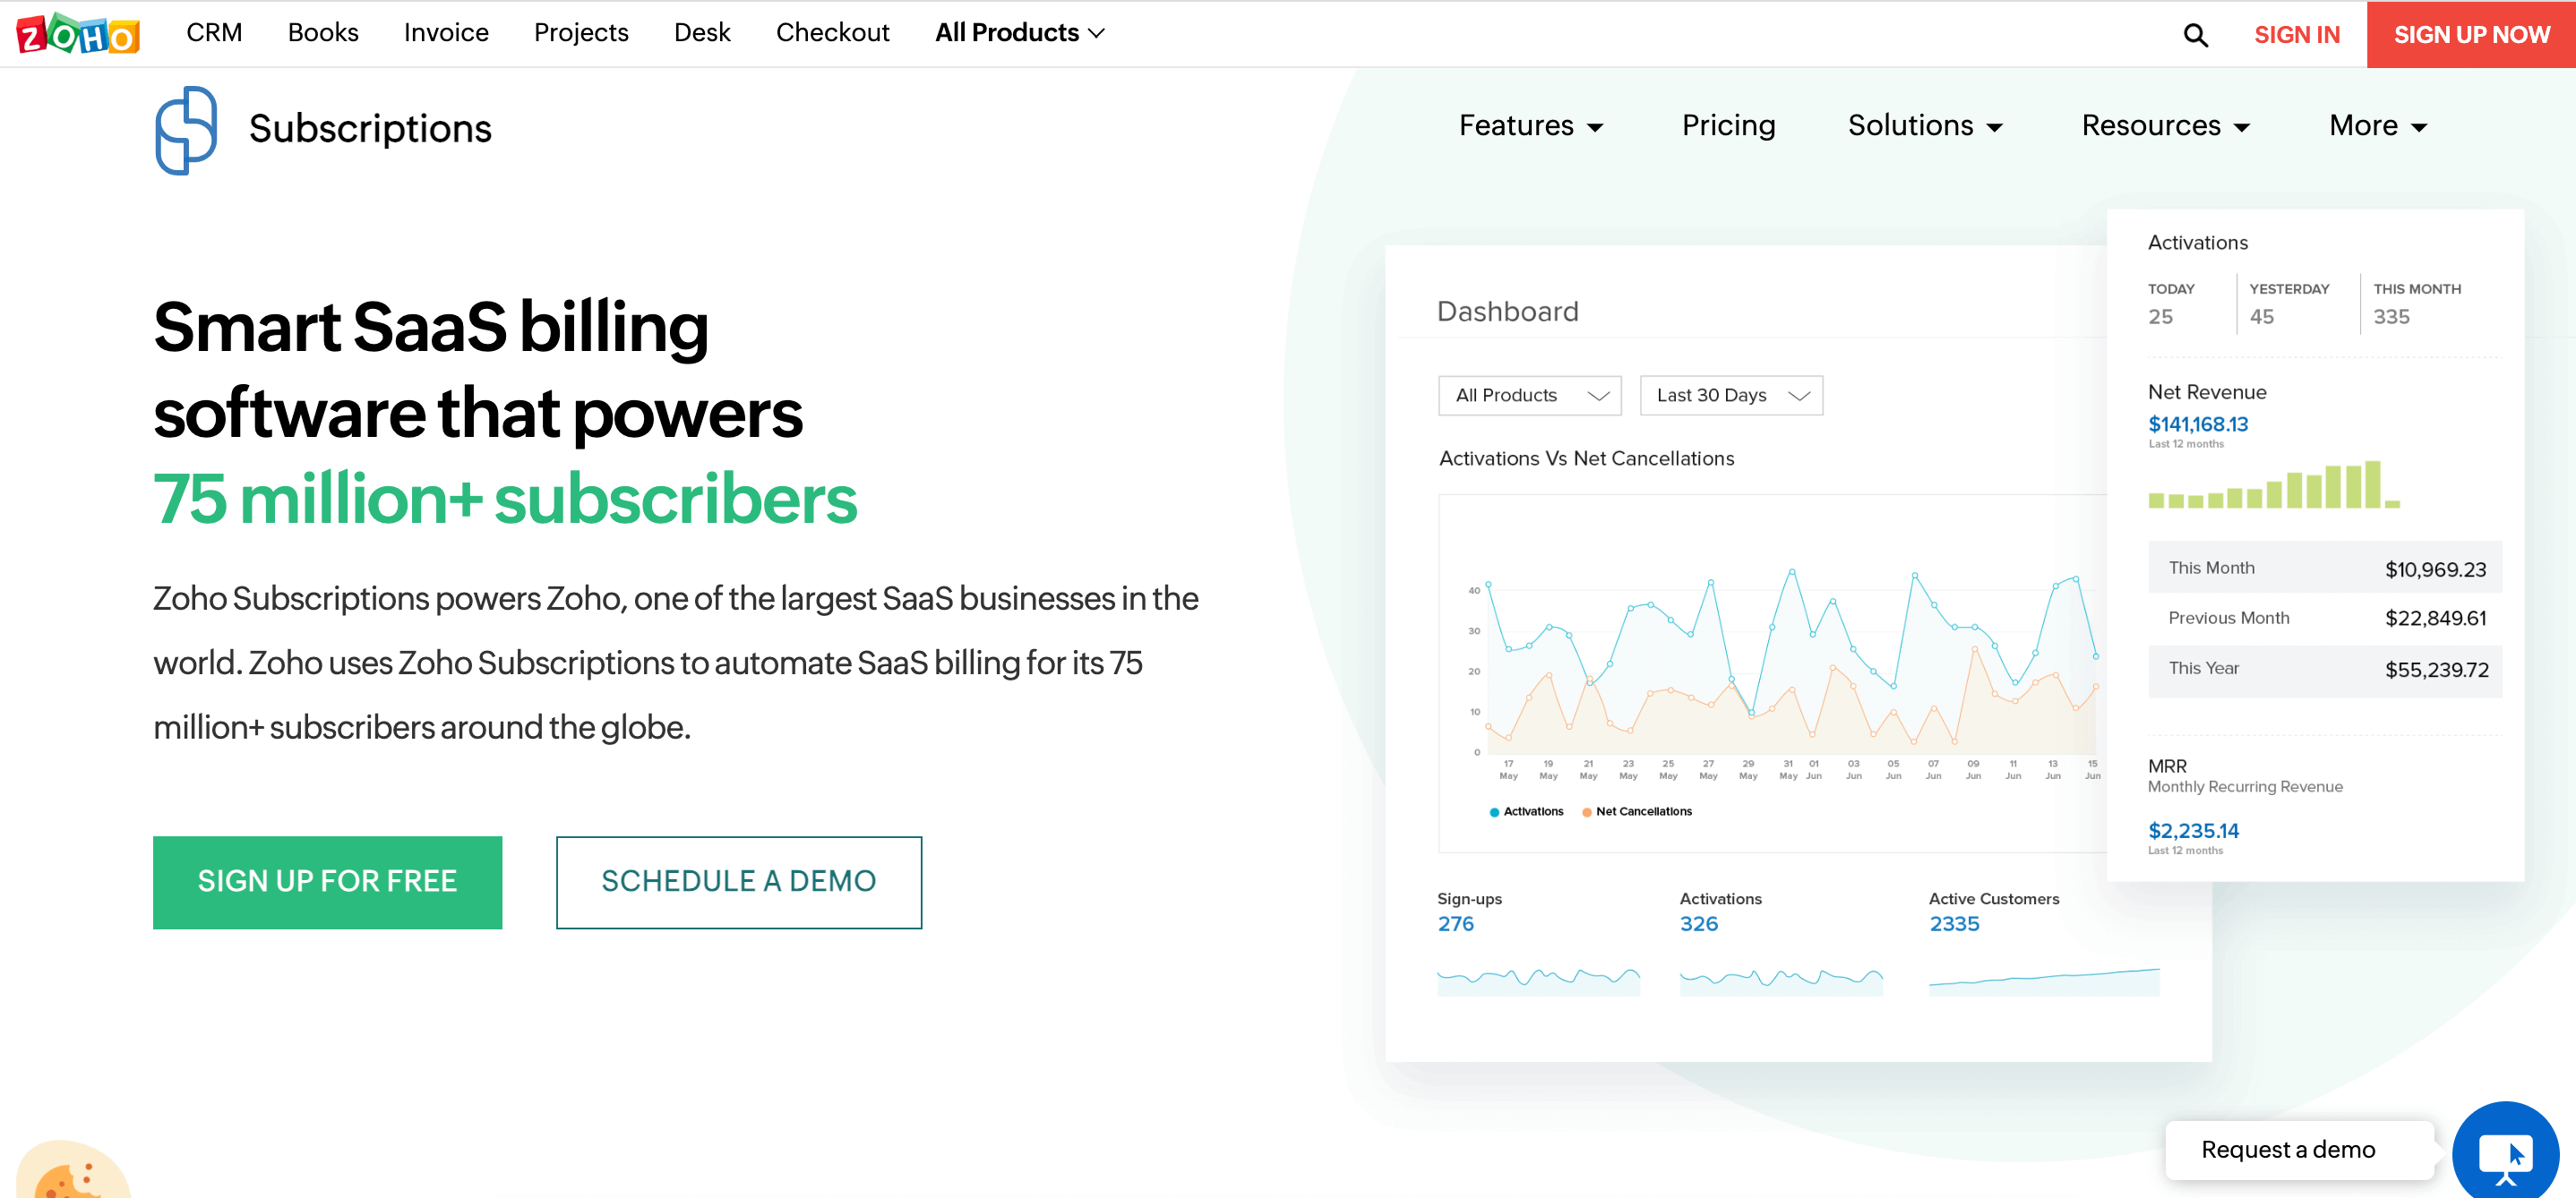
Task: Expand the Features dropdown
Action: click(1531, 126)
